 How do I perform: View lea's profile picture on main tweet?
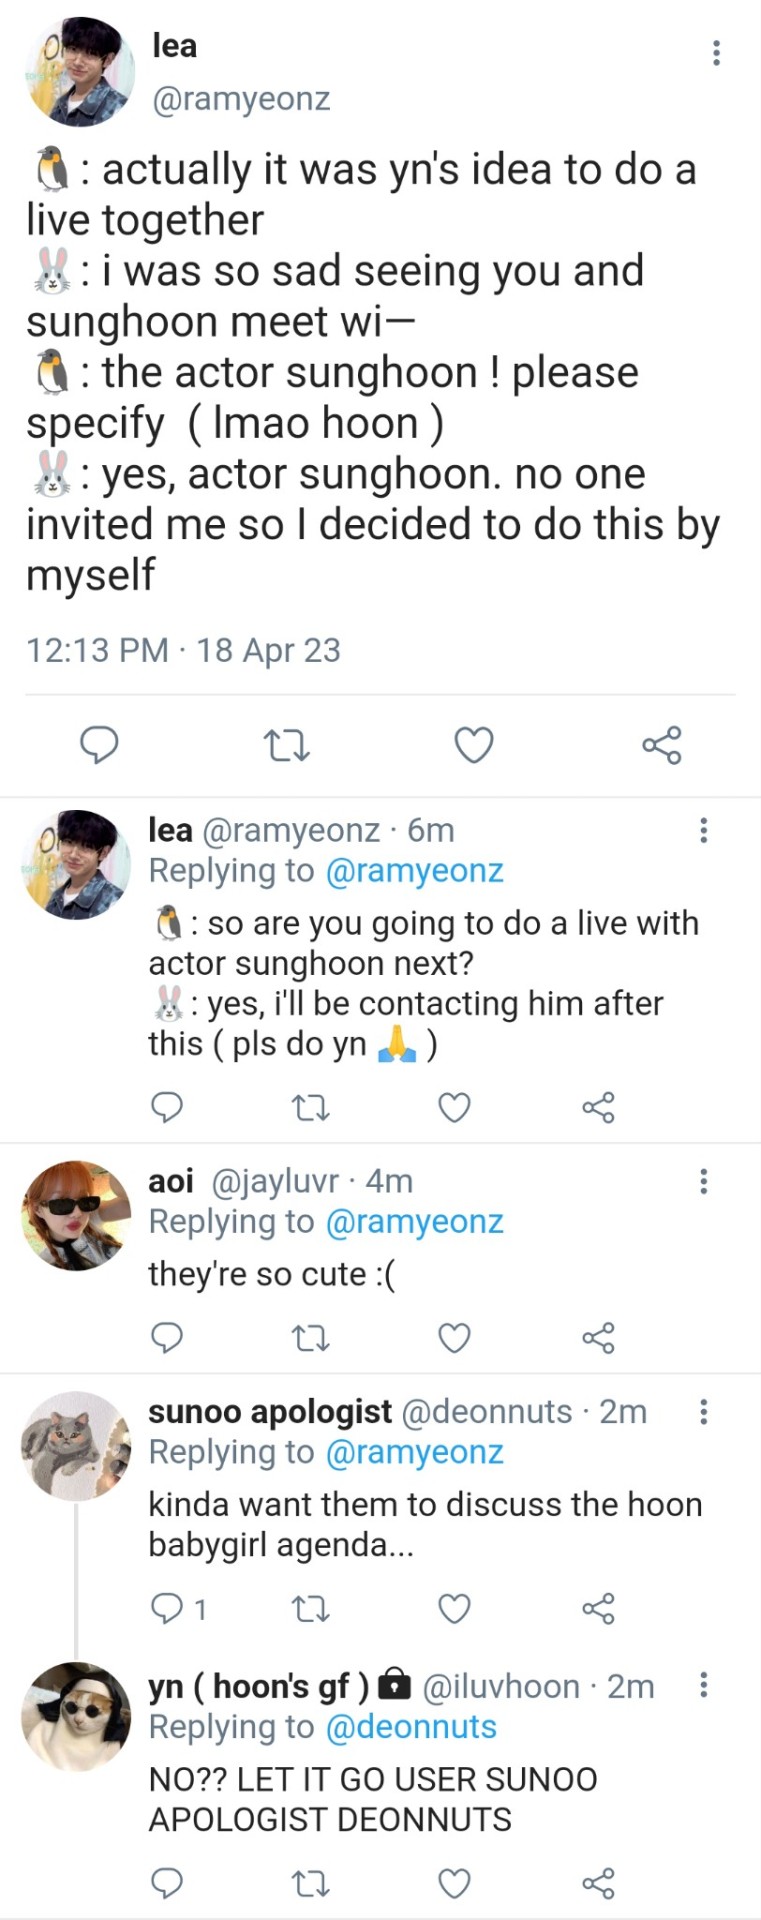[x=79, y=72]
